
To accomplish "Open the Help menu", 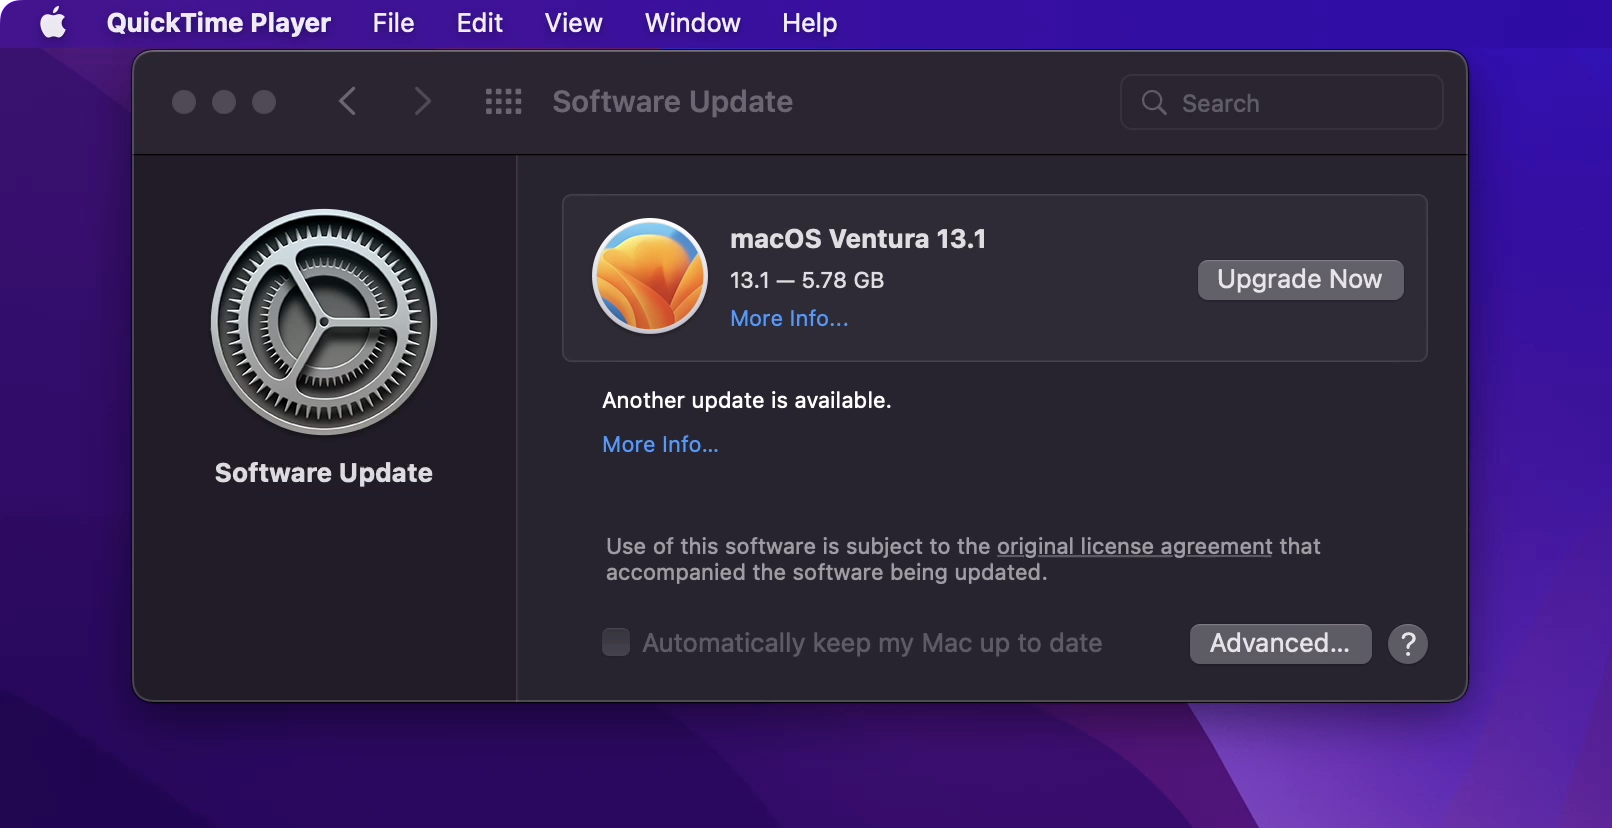I will (x=809, y=22).
